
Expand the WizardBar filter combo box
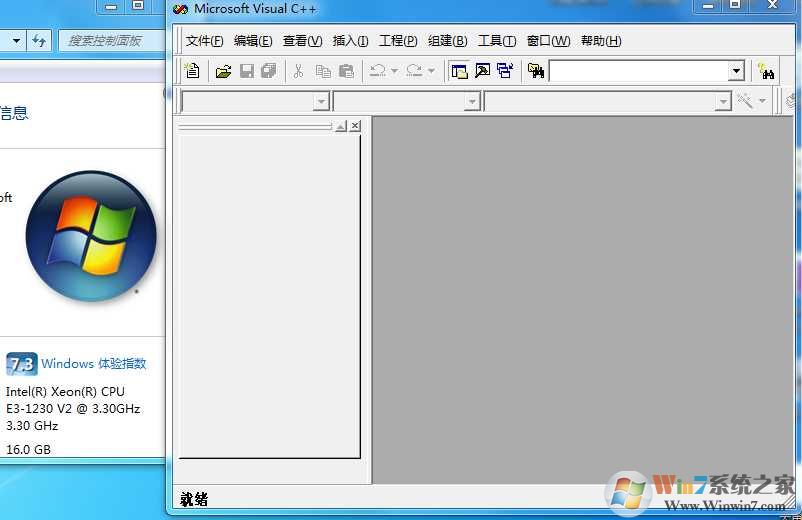pyautogui.click(x=472, y=101)
